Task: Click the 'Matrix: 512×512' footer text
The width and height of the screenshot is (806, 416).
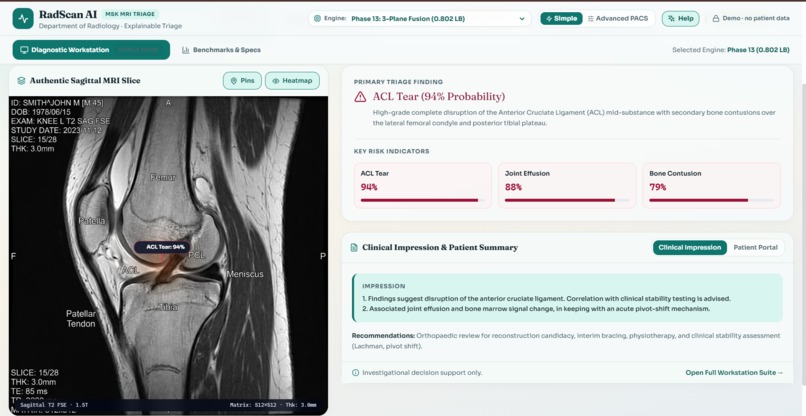Action: coord(253,405)
